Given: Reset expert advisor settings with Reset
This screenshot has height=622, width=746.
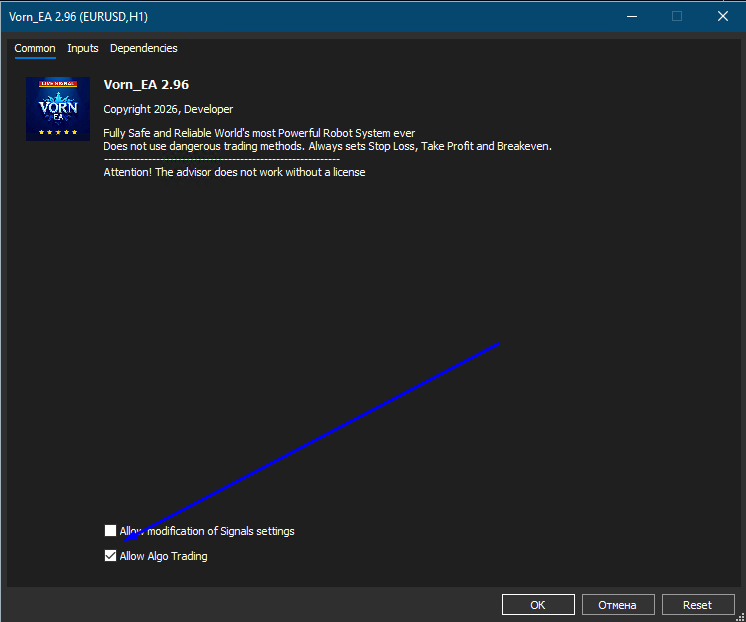Looking at the screenshot, I should pos(698,604).
